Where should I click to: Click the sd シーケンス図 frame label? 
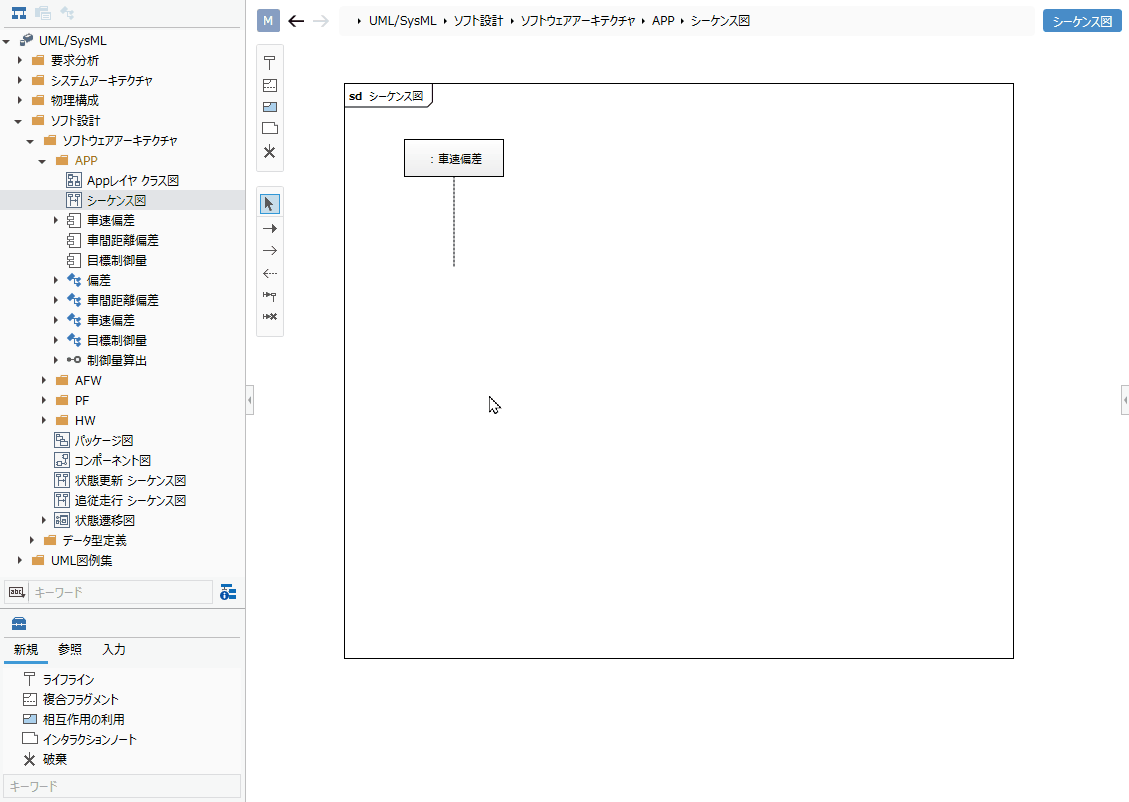pos(387,96)
